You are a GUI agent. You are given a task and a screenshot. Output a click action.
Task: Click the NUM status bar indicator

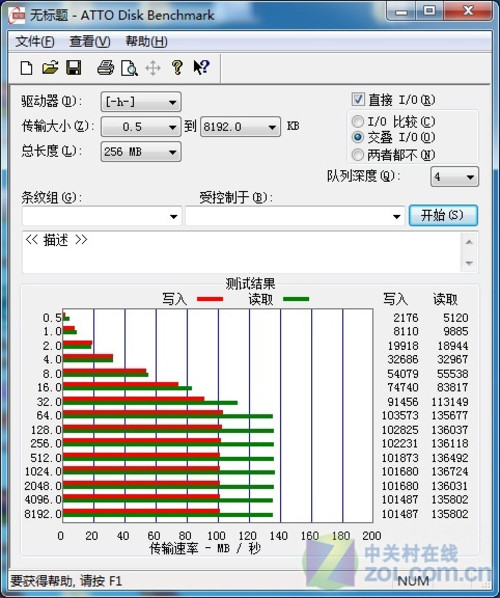tap(413, 581)
